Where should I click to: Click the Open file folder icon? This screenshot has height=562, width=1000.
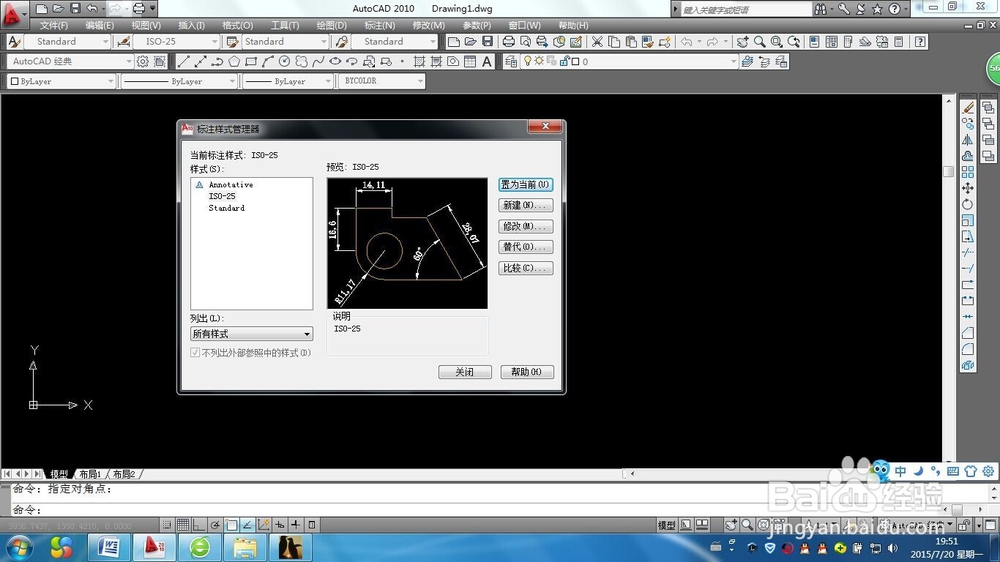471,41
